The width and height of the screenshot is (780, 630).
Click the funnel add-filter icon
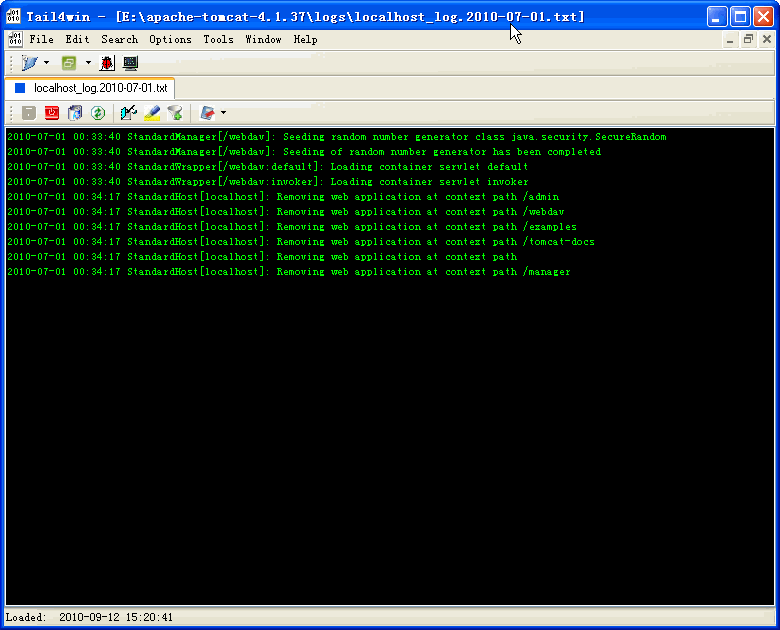(175, 113)
